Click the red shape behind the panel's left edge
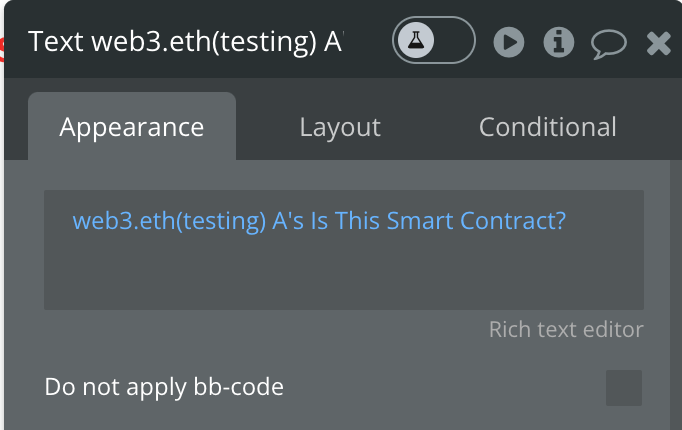This screenshot has height=430, width=682. (x=1, y=49)
